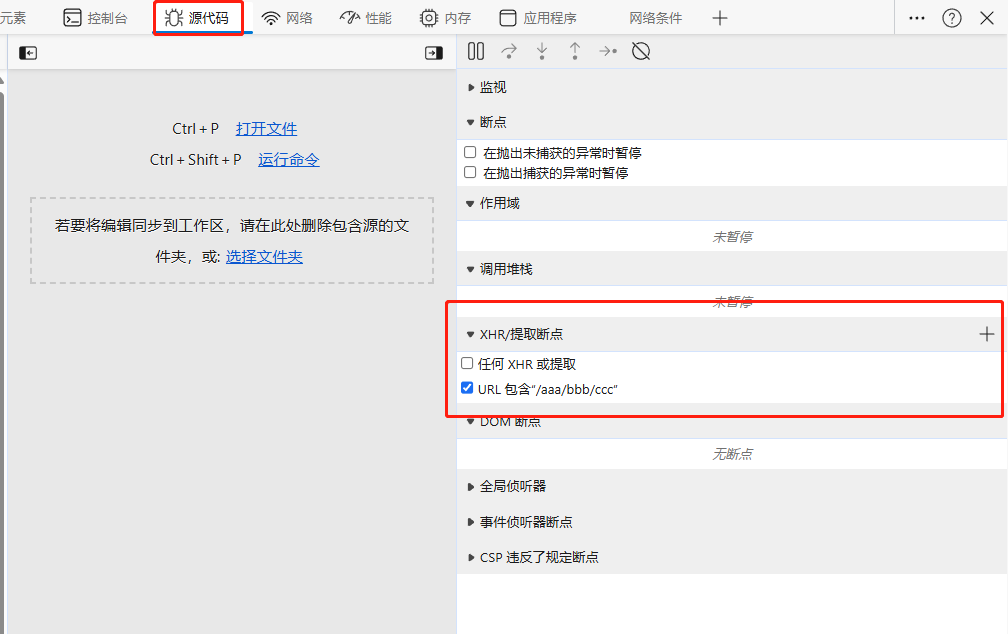The width and height of the screenshot is (1008, 634).
Task: Click the step out of function icon
Action: coord(575,51)
